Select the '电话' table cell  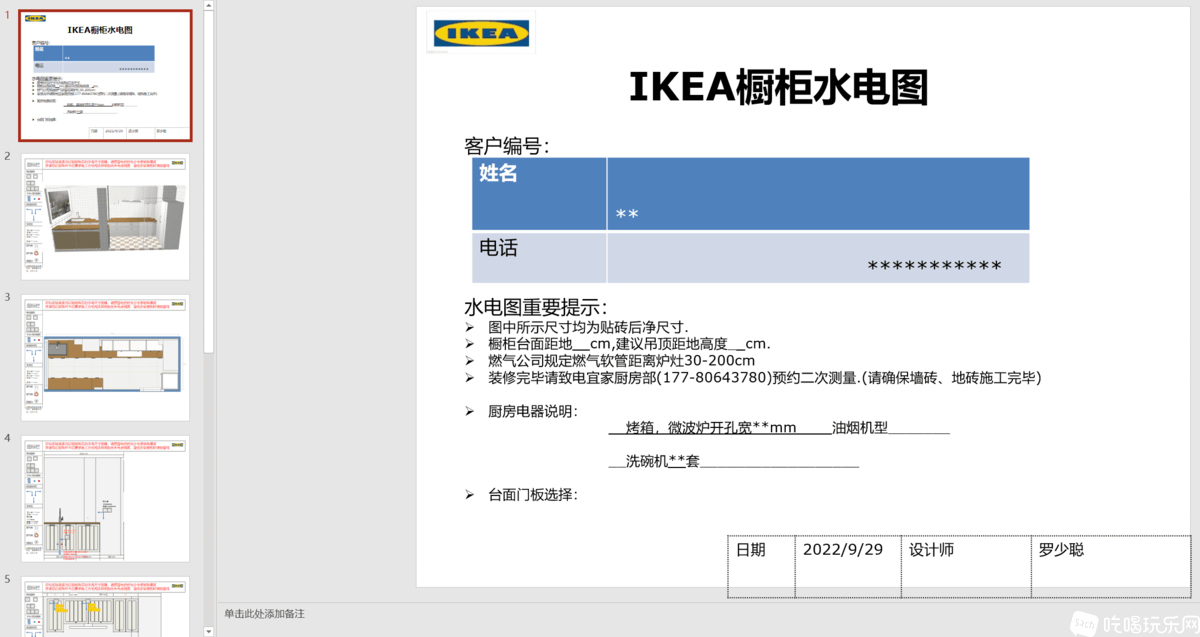coord(539,258)
